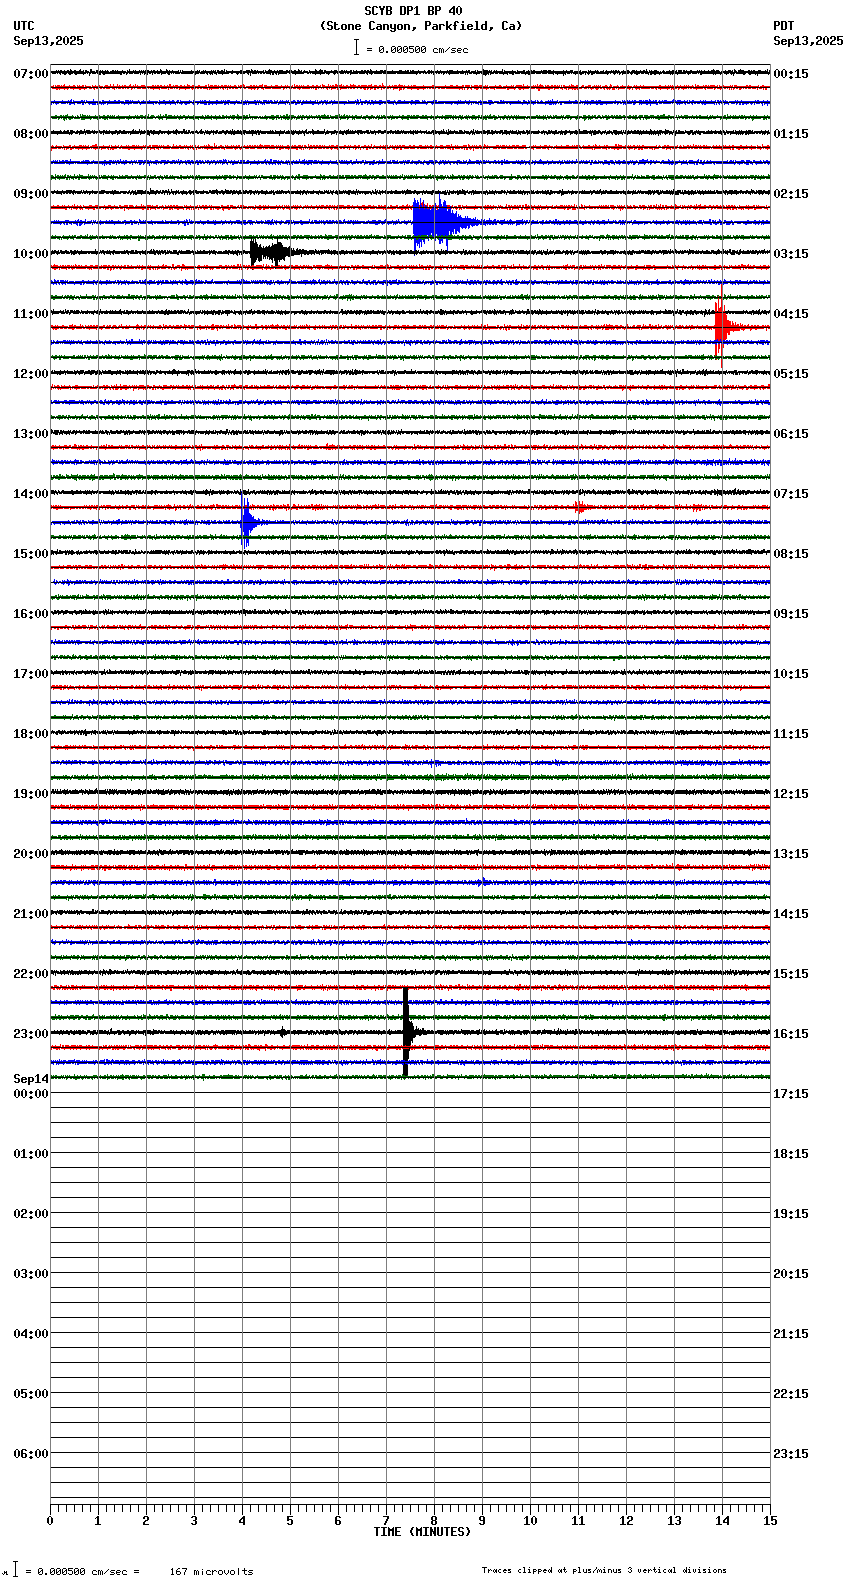This screenshot has width=850, height=1584.
Task: Click the 15 minute tick label on axis
Action: point(770,1521)
